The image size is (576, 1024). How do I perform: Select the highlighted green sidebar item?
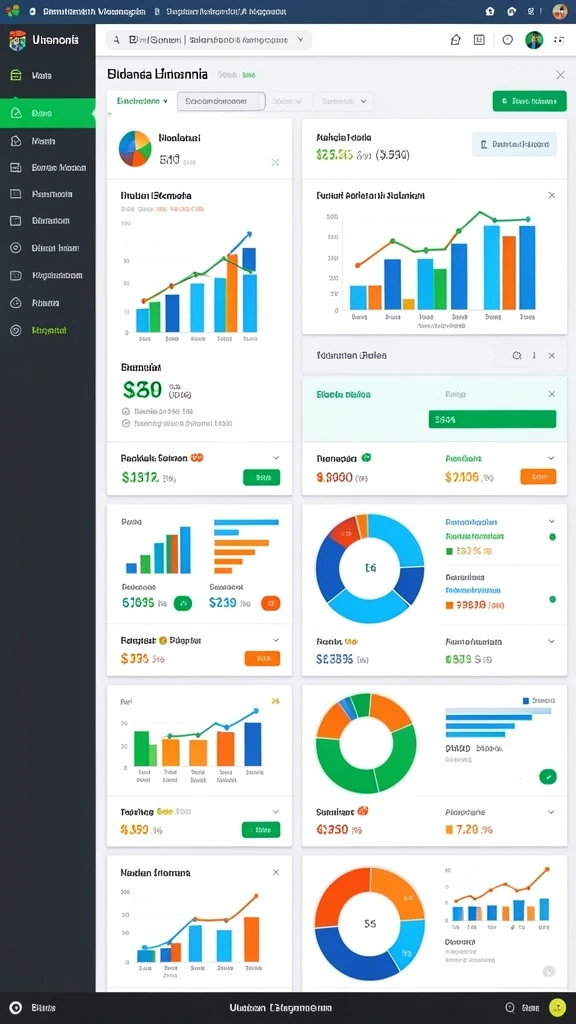point(48,113)
